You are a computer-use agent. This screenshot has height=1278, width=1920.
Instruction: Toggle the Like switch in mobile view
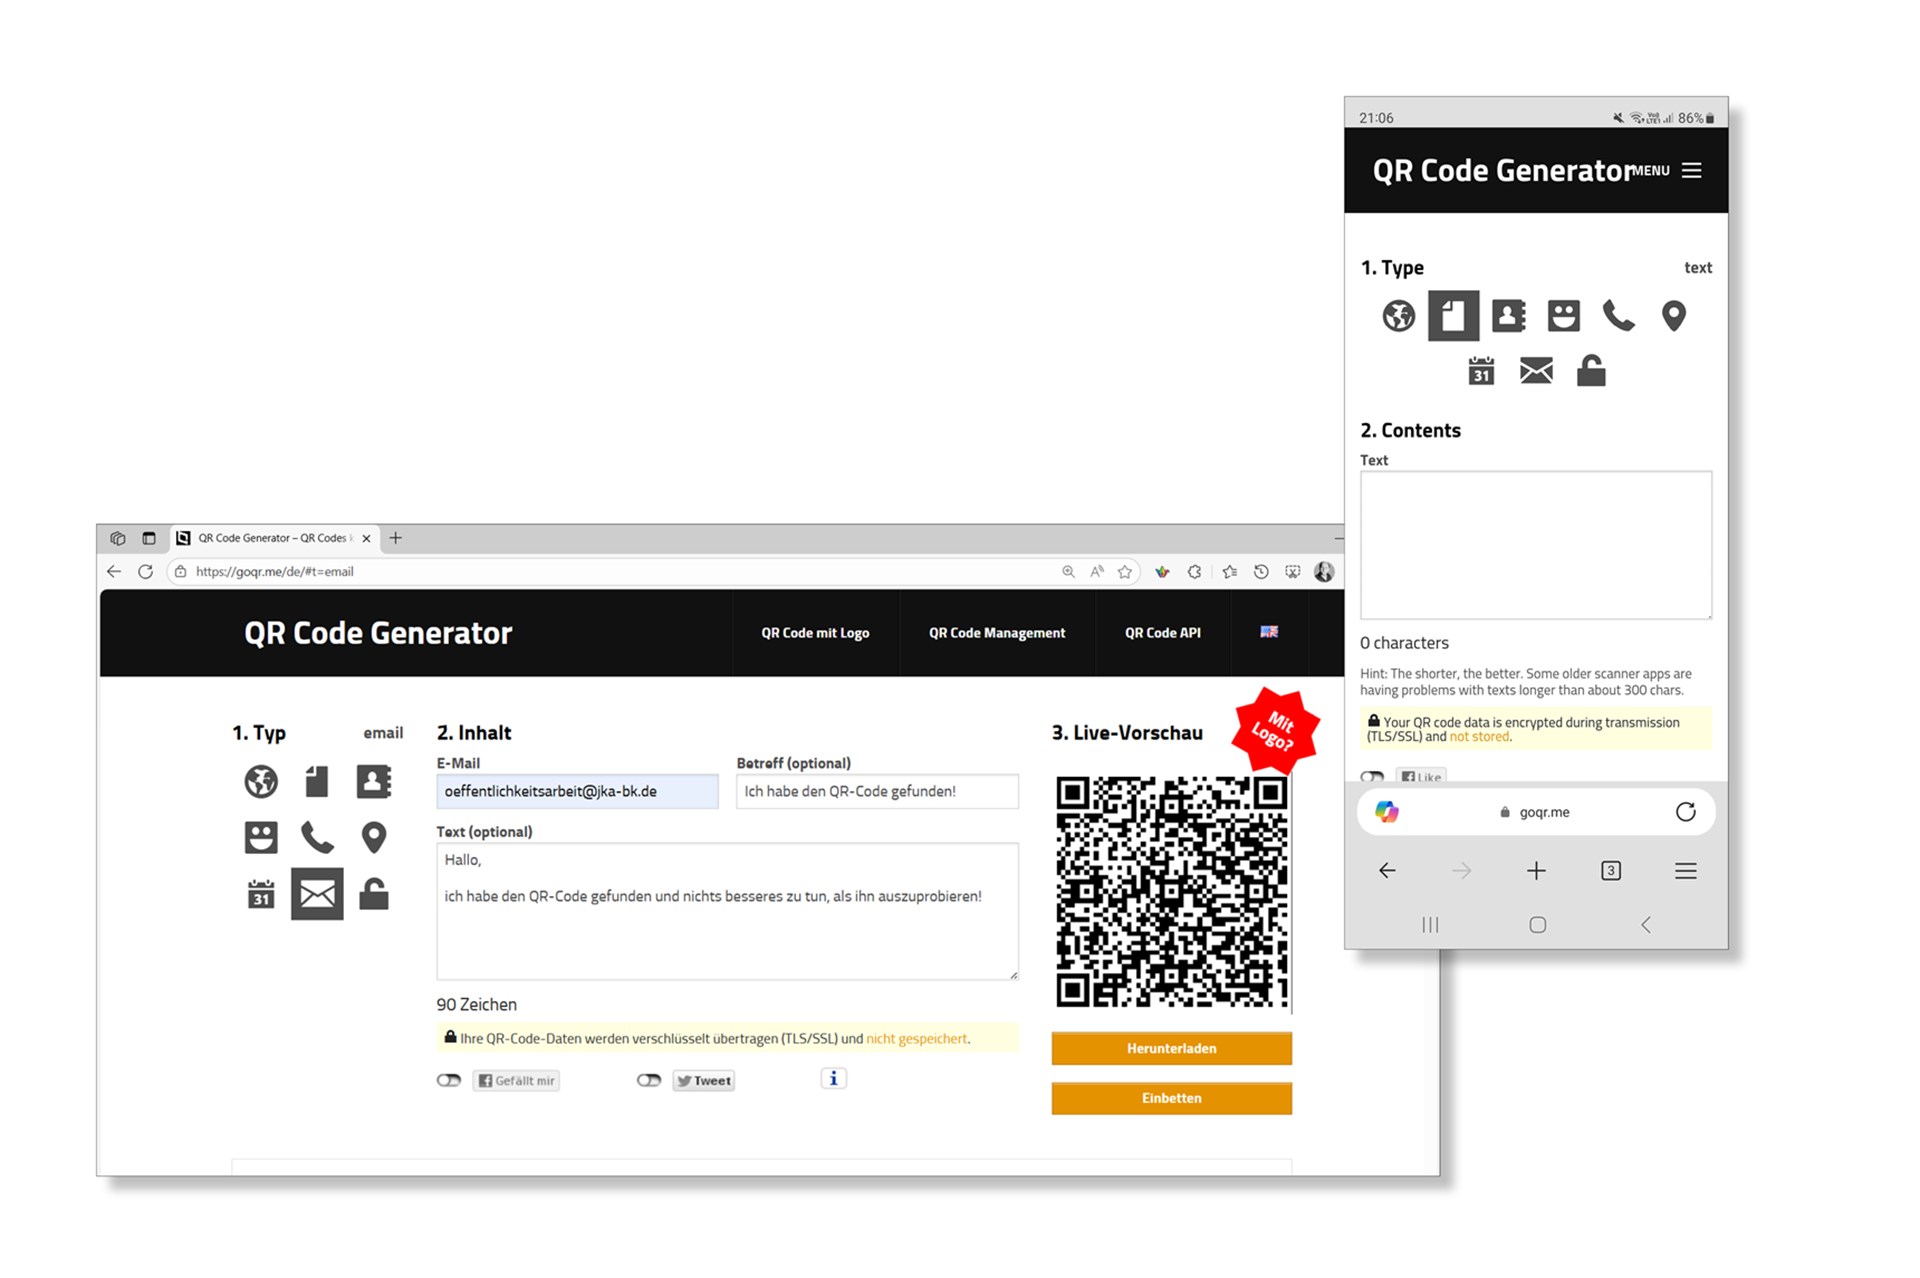[1372, 776]
